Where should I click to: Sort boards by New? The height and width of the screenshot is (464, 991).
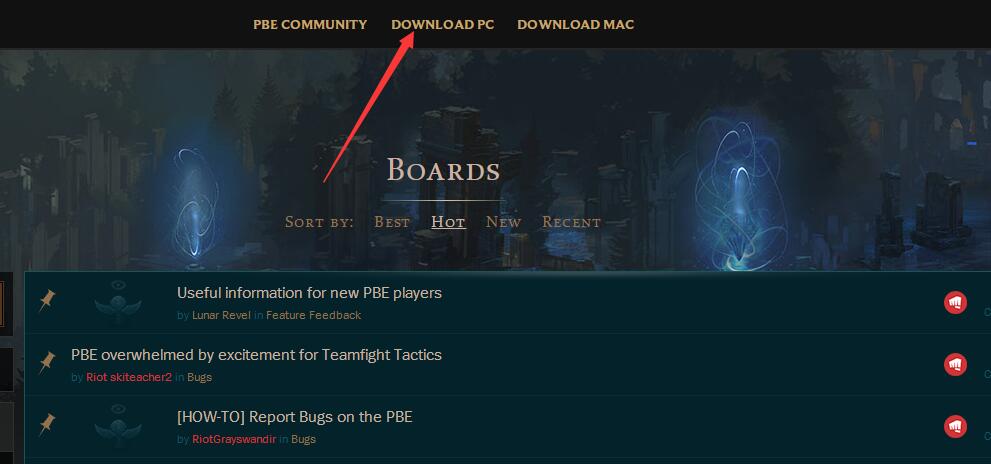tap(503, 222)
